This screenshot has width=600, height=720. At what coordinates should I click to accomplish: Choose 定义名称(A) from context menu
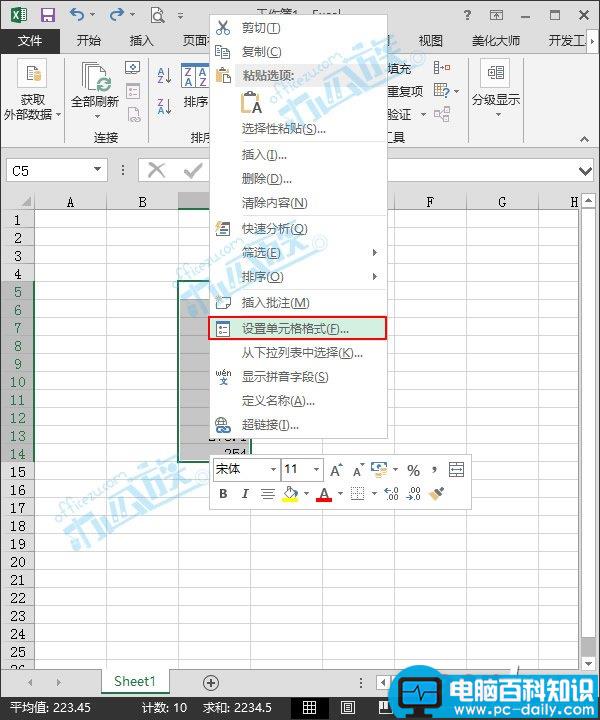pos(297,401)
